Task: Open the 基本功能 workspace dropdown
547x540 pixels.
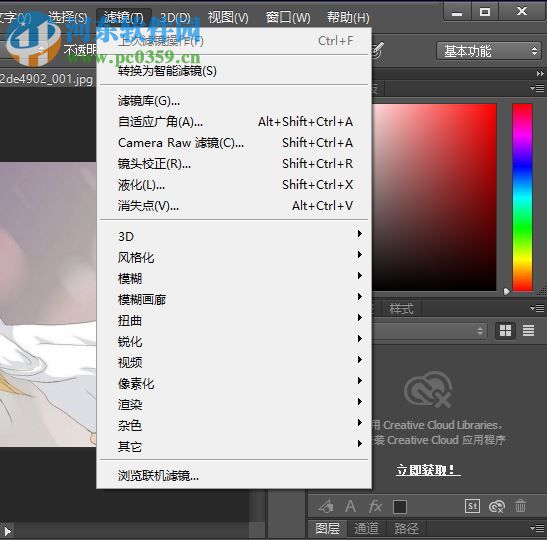Action: coord(489,51)
